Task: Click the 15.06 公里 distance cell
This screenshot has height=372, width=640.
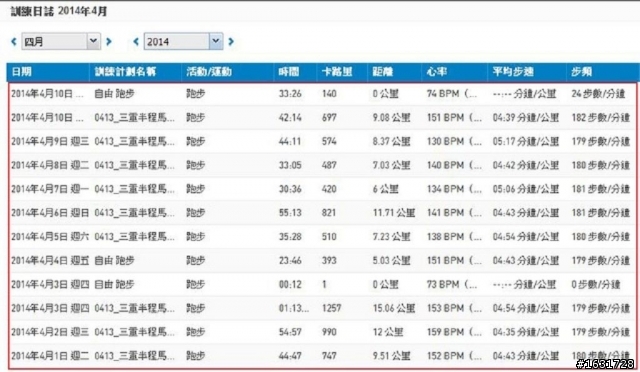Action: coord(394,308)
